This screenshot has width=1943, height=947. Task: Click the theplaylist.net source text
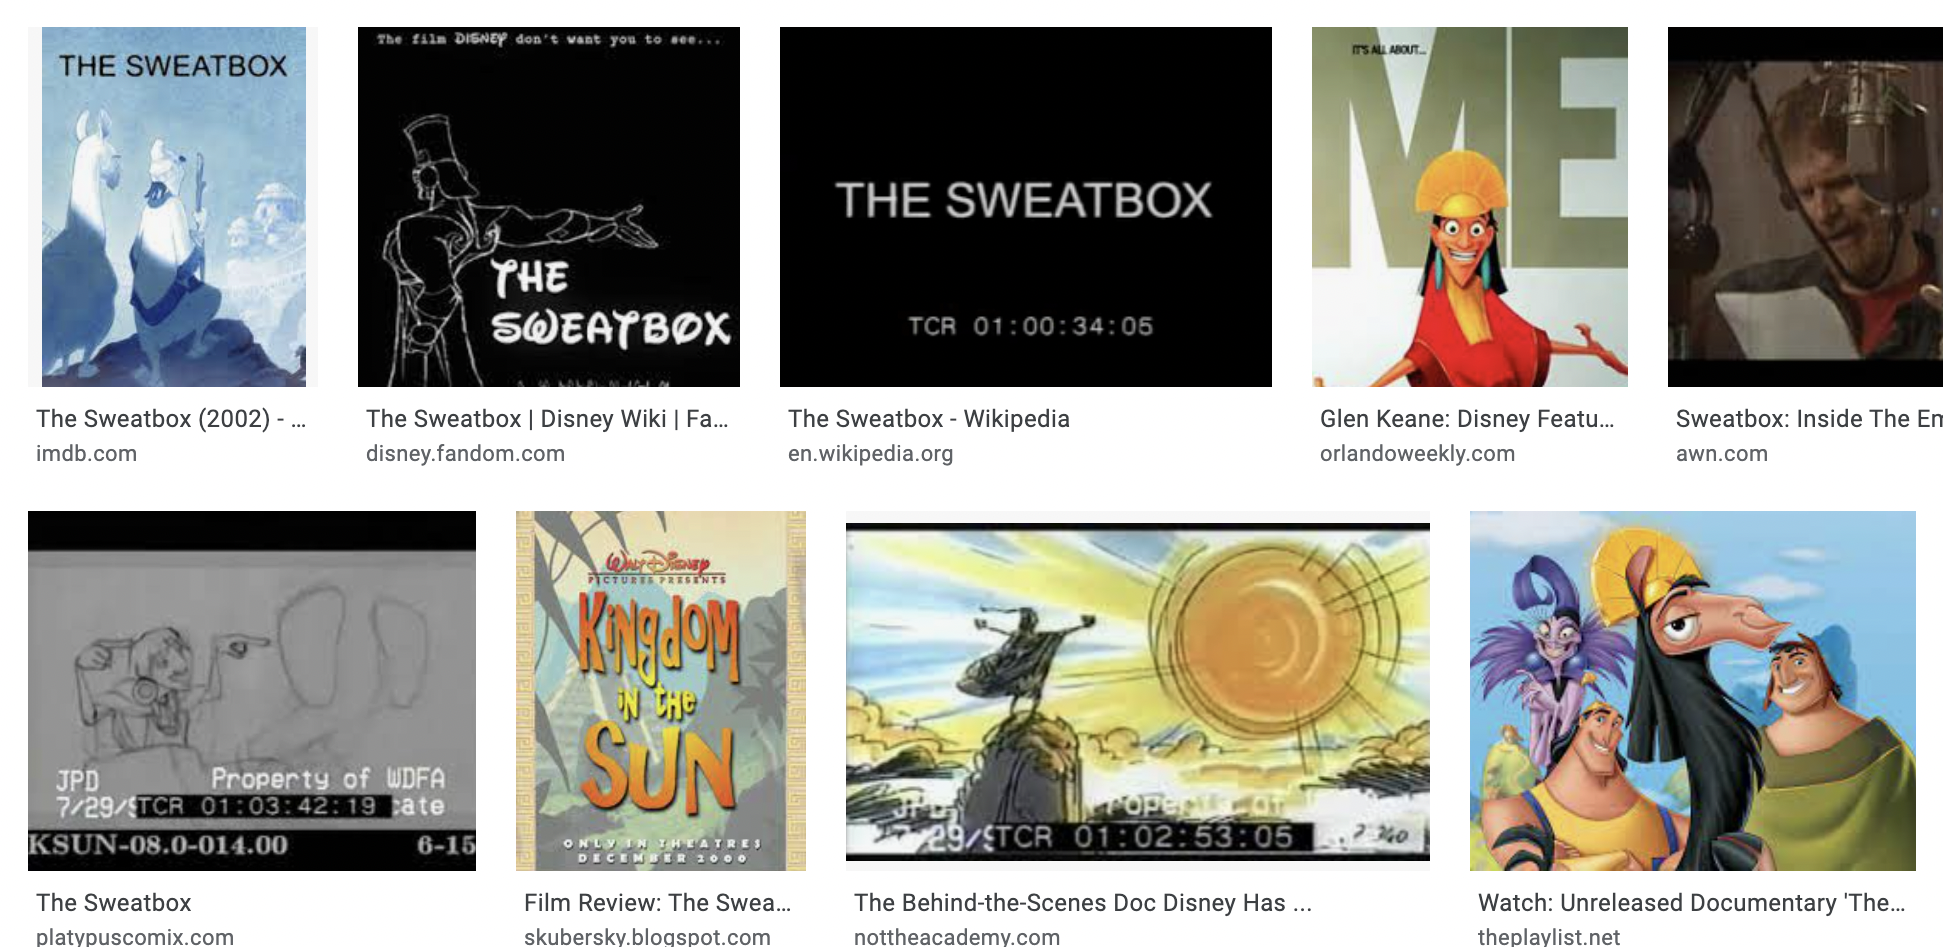click(1549, 936)
